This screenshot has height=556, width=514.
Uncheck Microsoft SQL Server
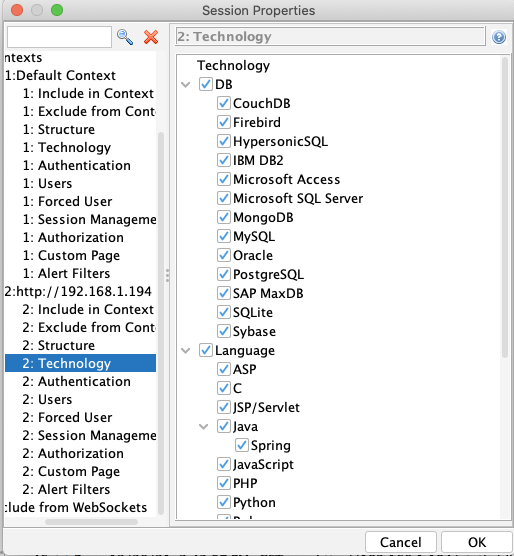[224, 198]
